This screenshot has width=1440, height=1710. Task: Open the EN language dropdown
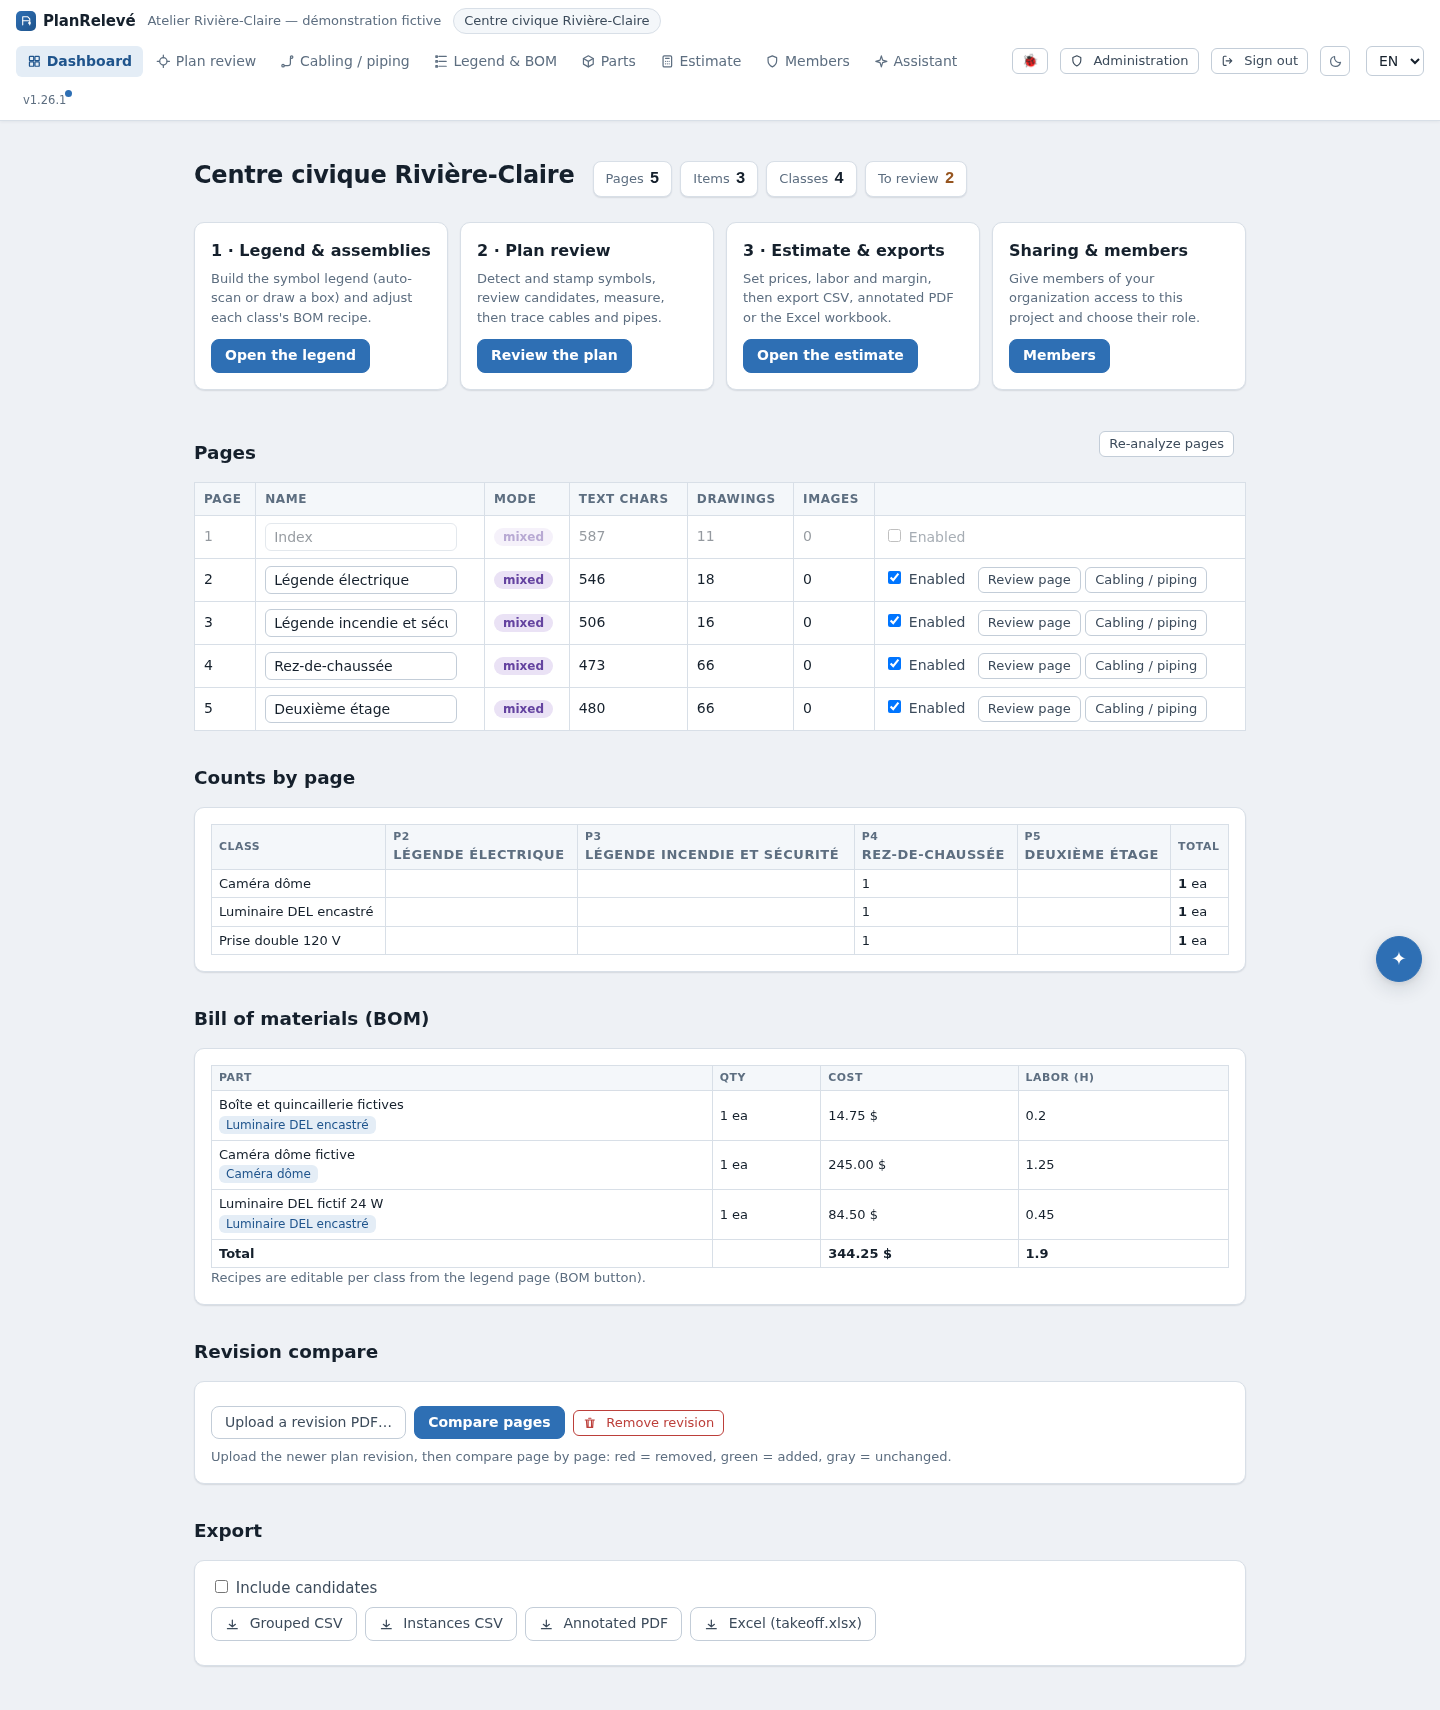(1394, 61)
